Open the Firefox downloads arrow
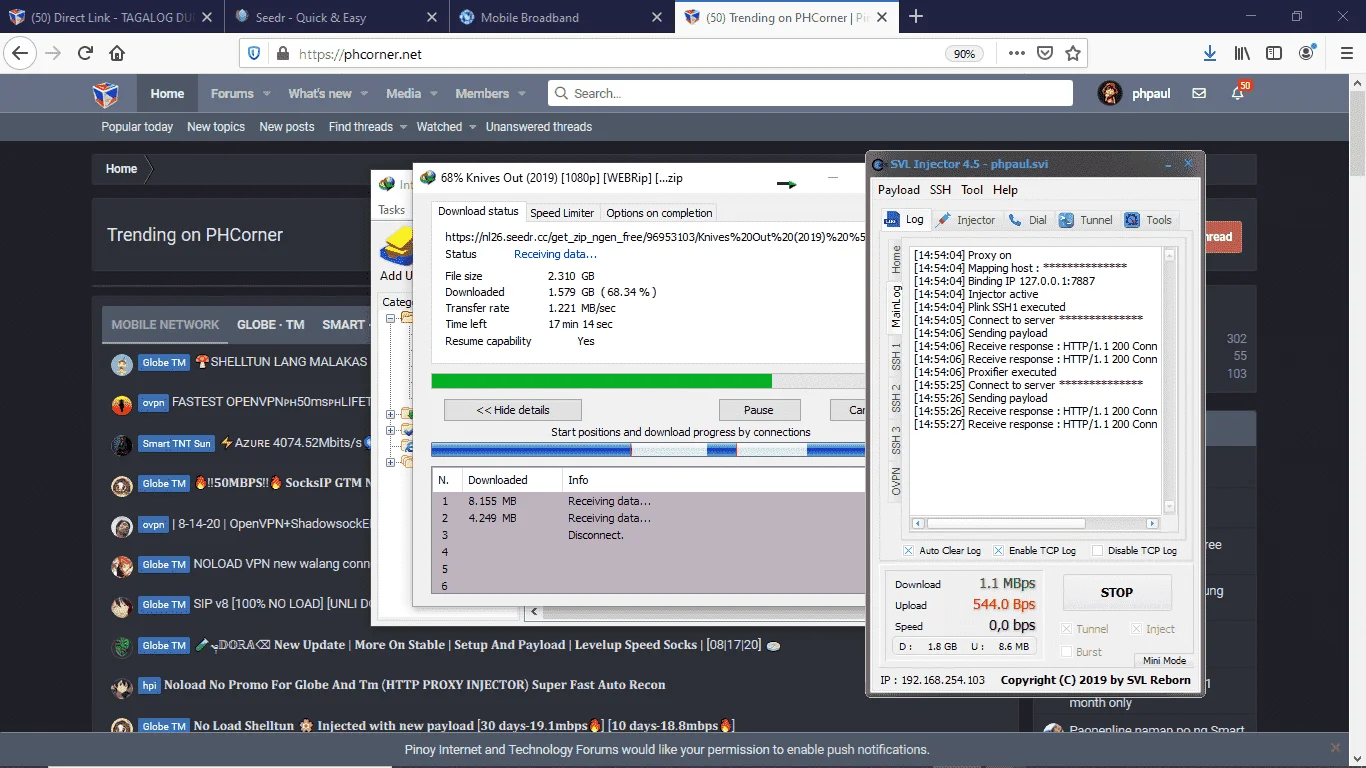The width and height of the screenshot is (1366, 768). (1210, 54)
